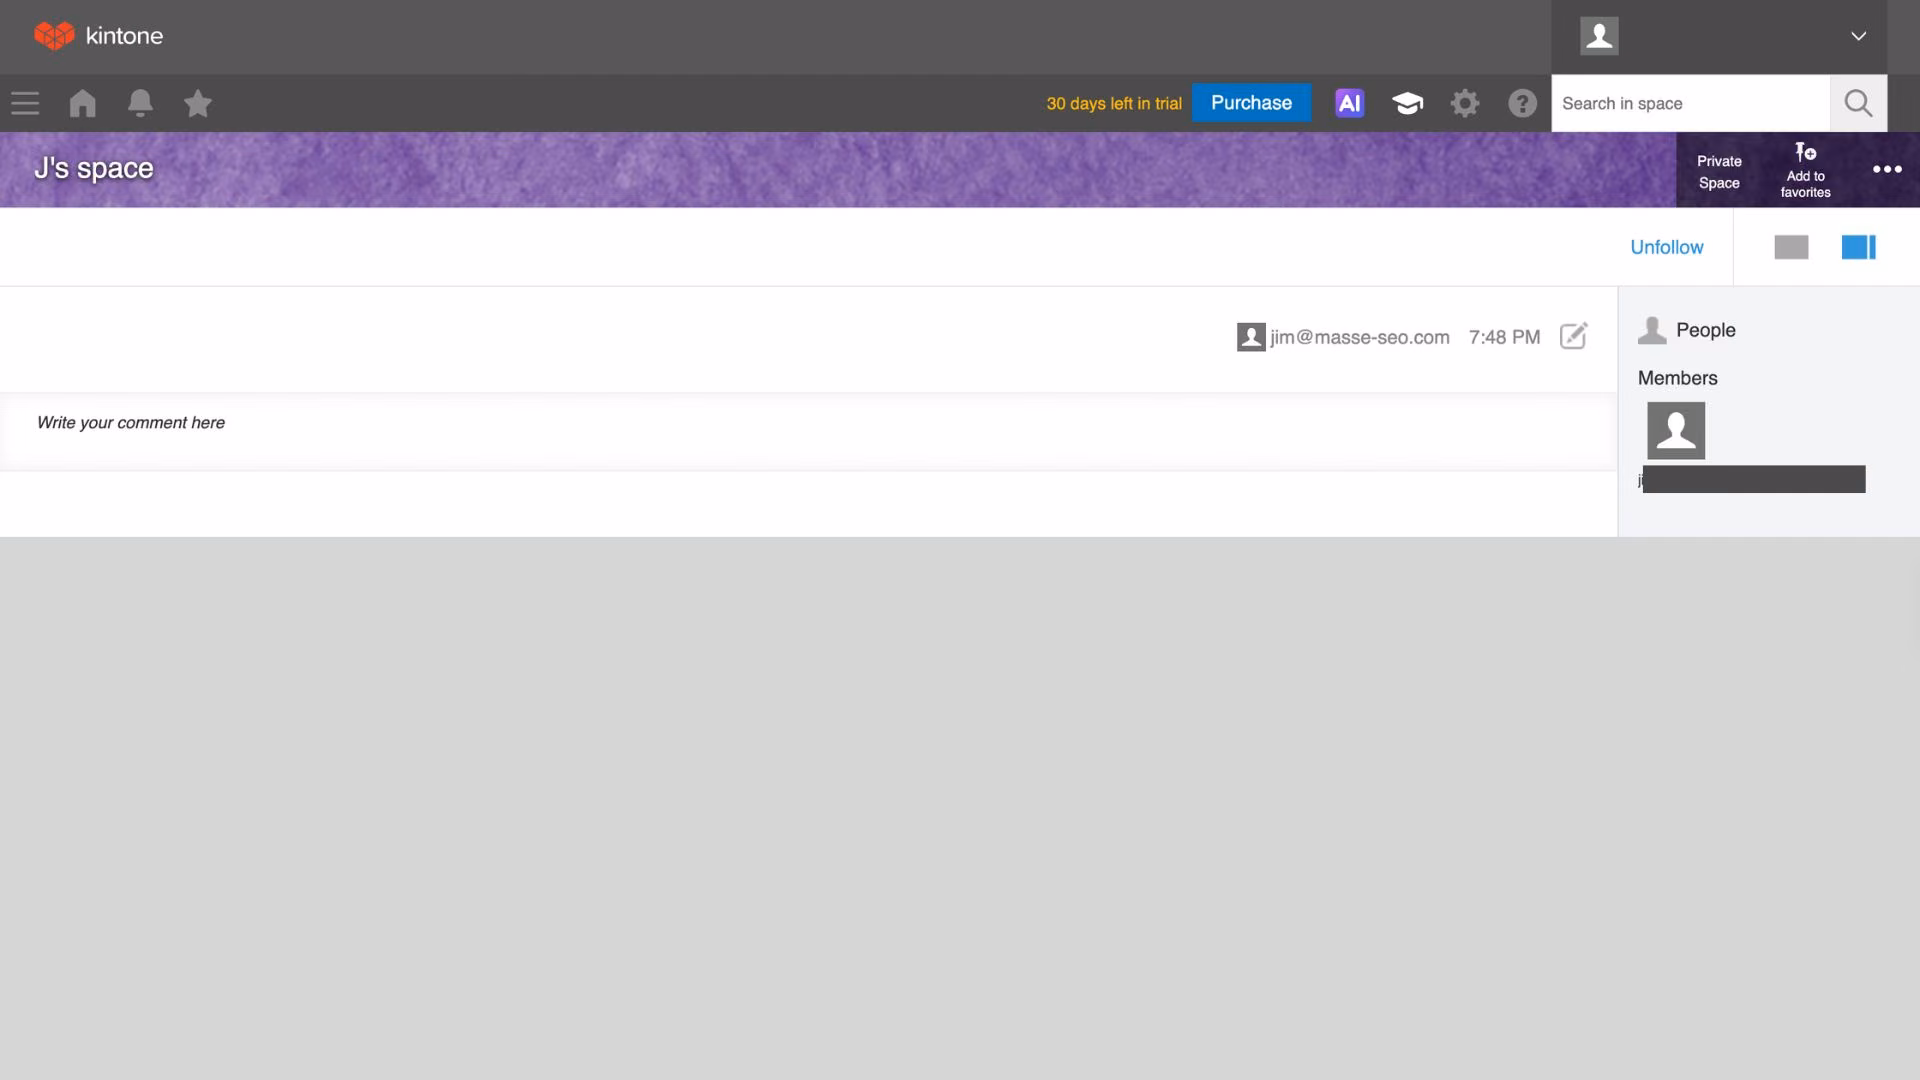
Task: Click the post author avatar icon
Action: [x=1251, y=337]
